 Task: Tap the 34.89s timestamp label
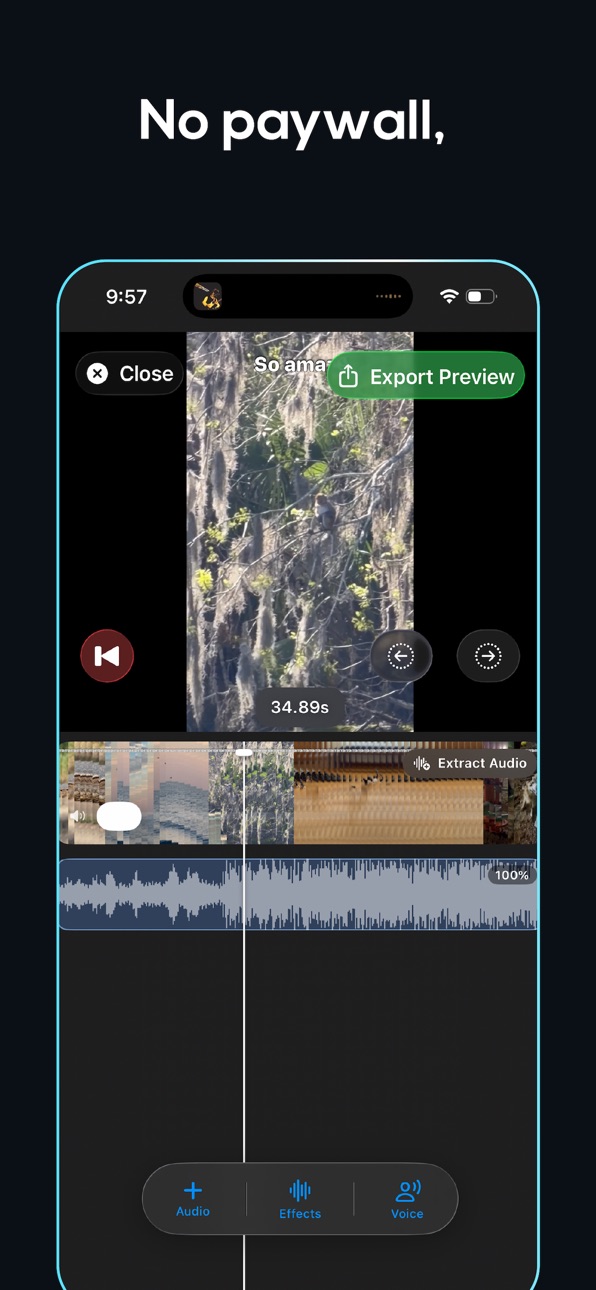[x=300, y=707]
